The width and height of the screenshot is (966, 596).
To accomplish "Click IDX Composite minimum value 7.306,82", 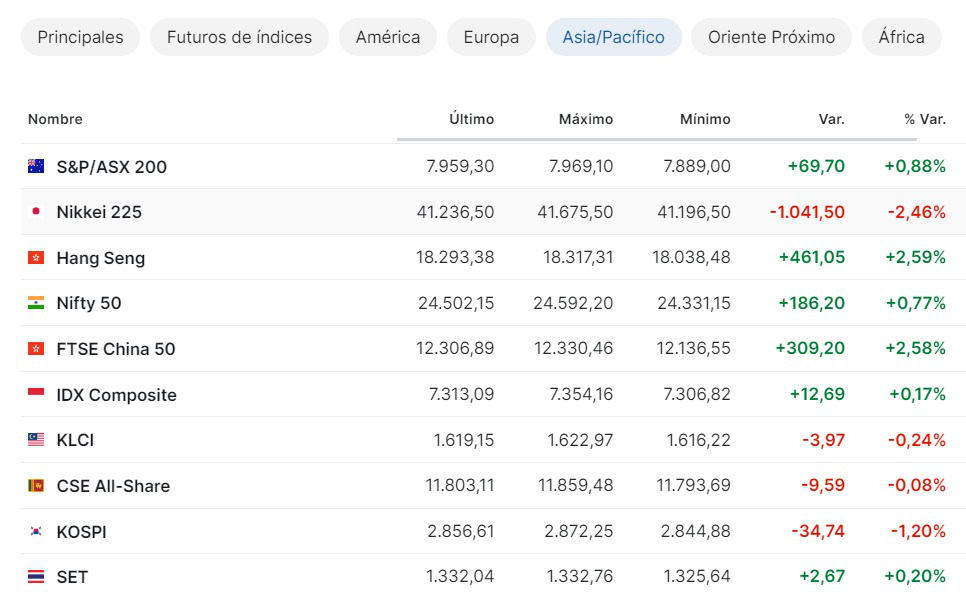I will 697,394.
